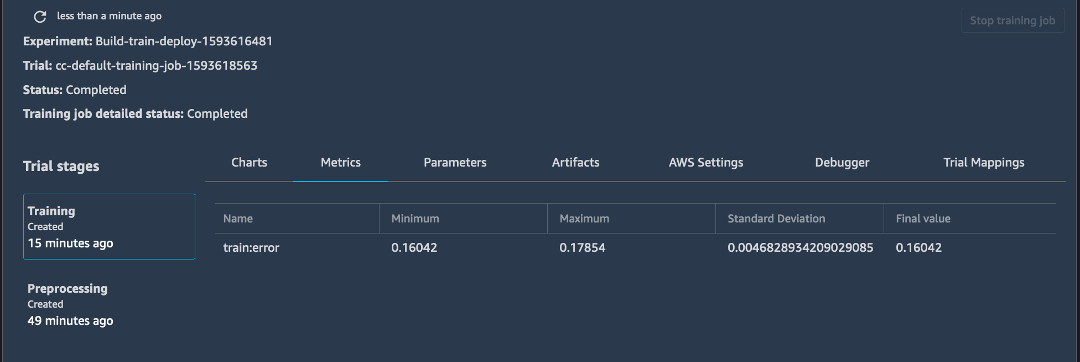Image resolution: width=1080 pixels, height=362 pixels.
Task: Select the Training trial stage
Action: (110, 226)
